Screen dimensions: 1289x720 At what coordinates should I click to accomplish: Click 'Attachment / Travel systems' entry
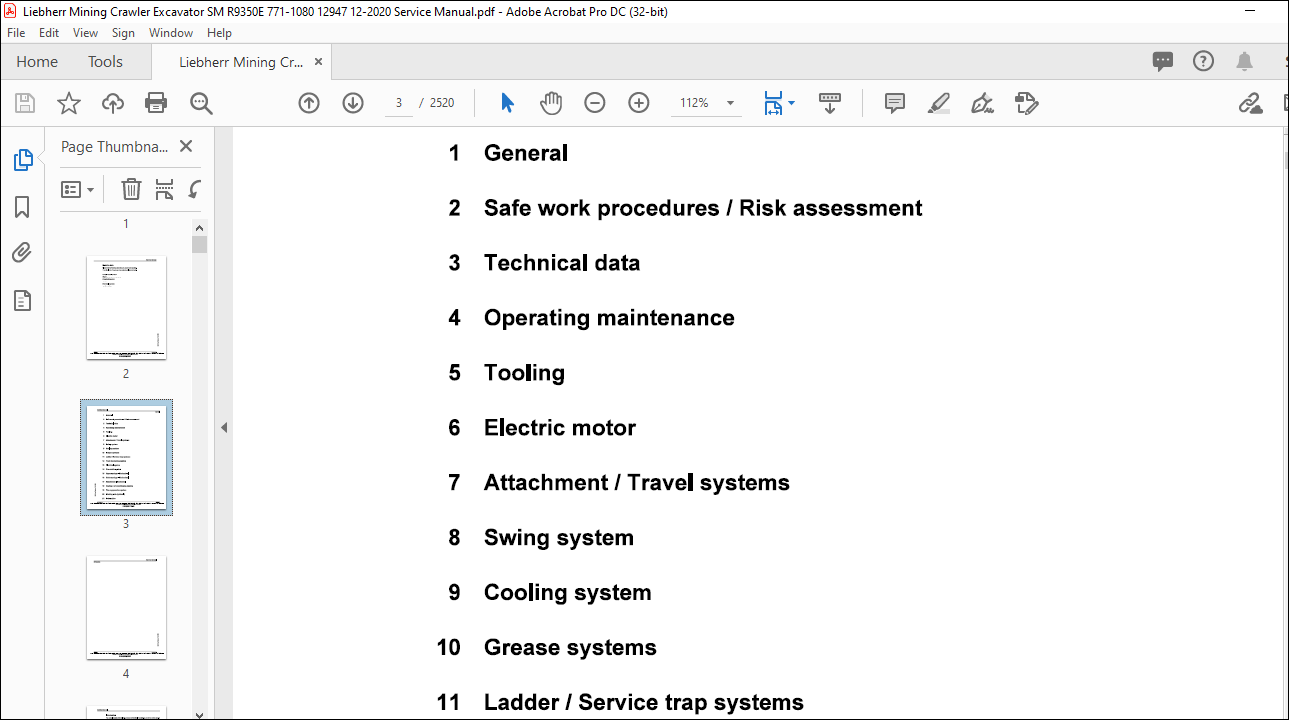pyautogui.click(x=637, y=483)
